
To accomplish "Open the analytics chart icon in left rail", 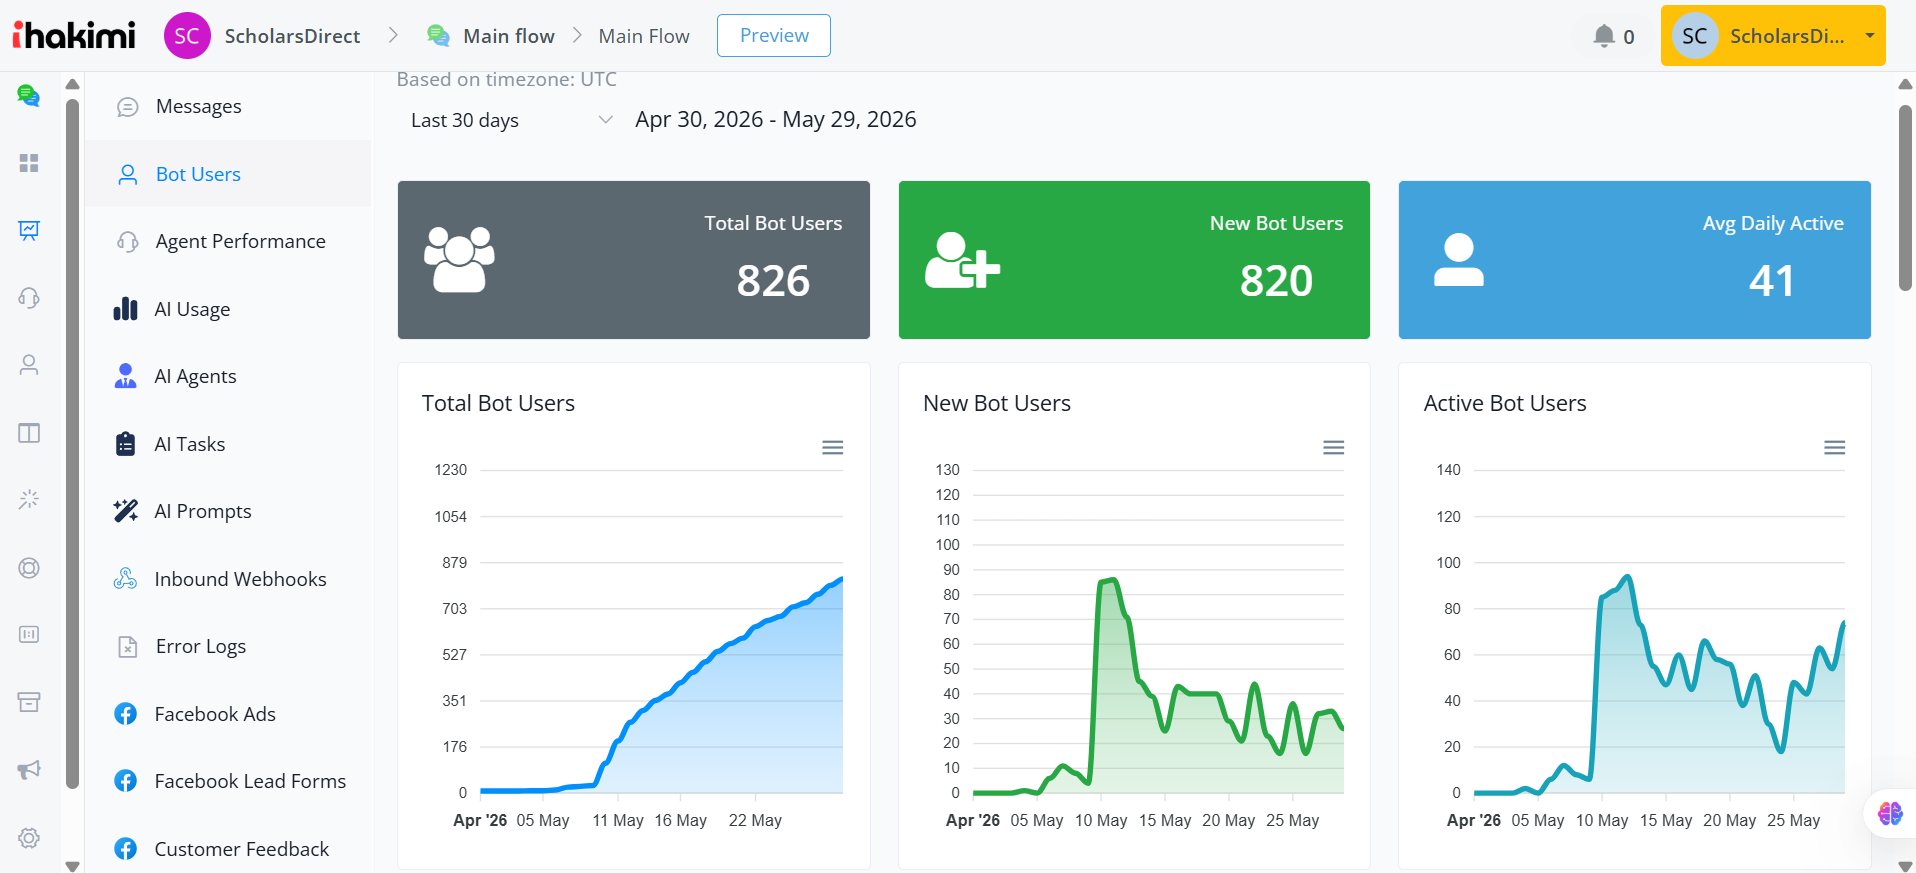I will point(29,230).
